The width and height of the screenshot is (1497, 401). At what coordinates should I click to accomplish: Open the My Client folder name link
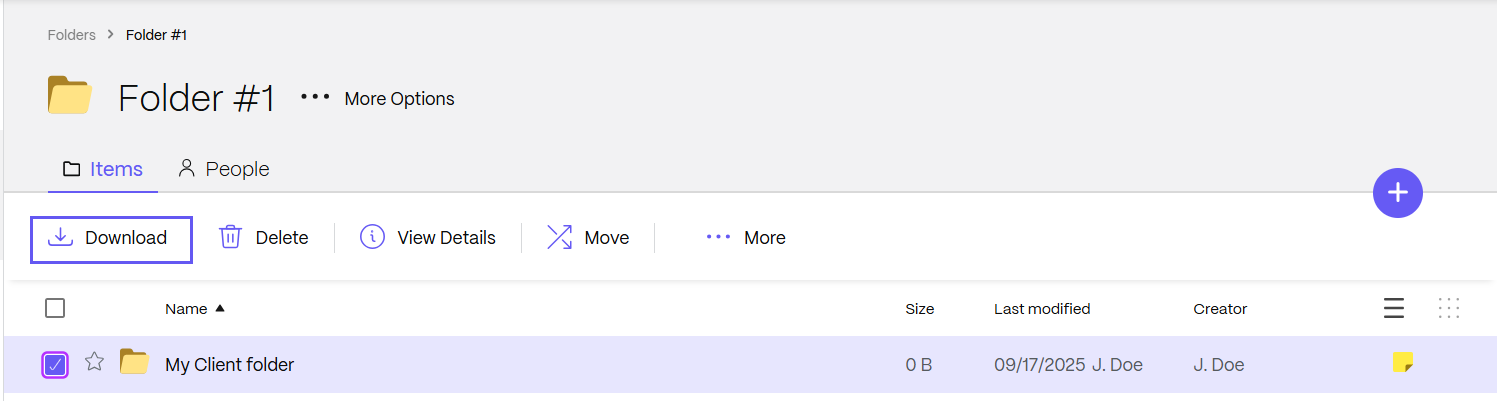point(229,365)
